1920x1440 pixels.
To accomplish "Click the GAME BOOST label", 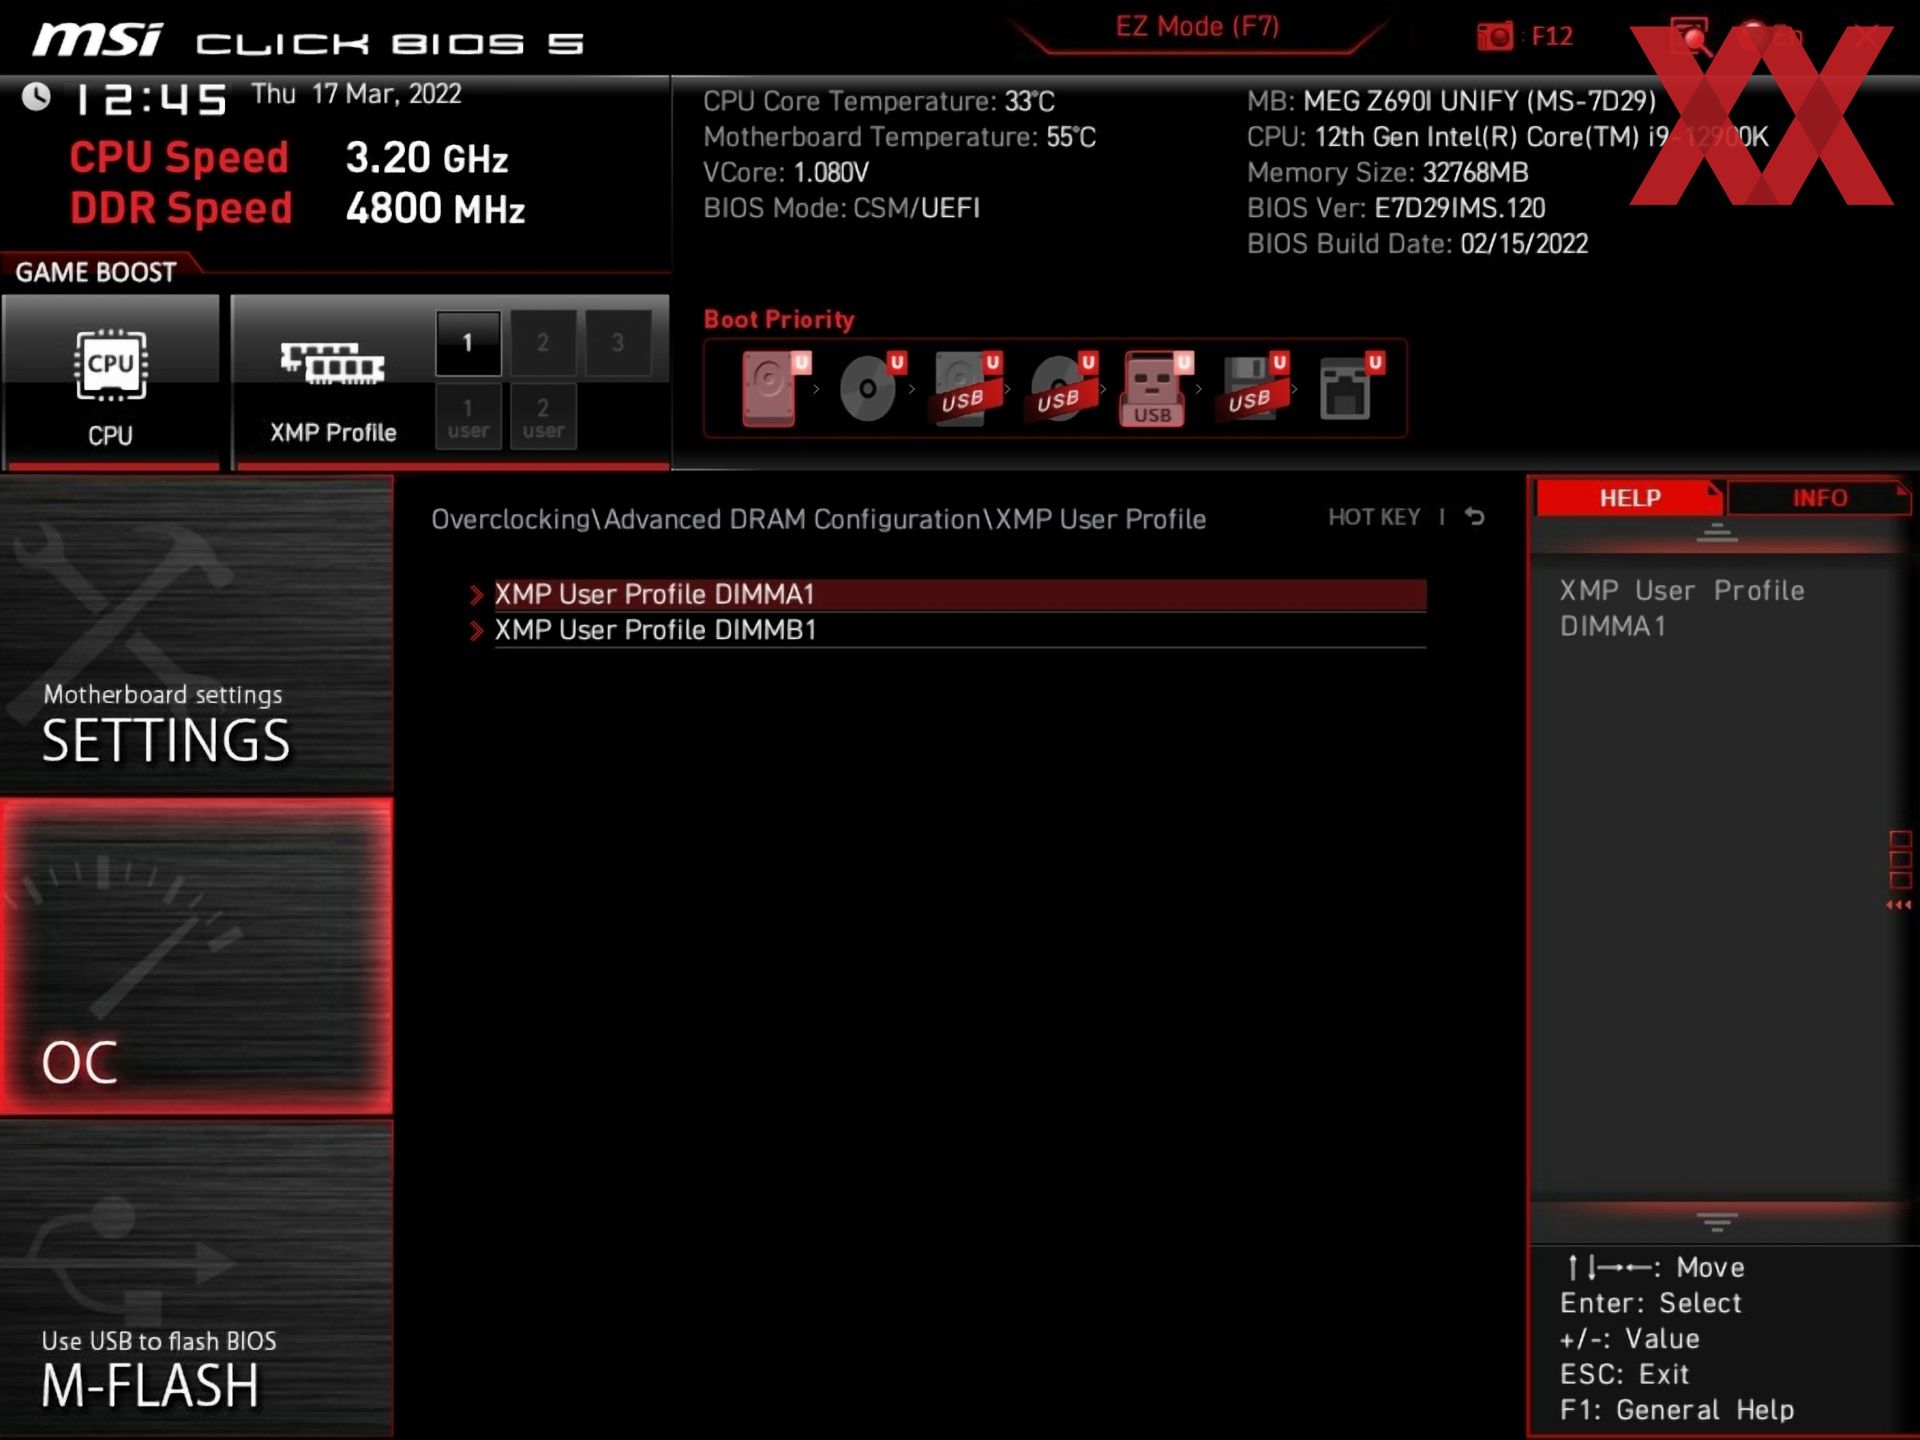I will [x=96, y=272].
